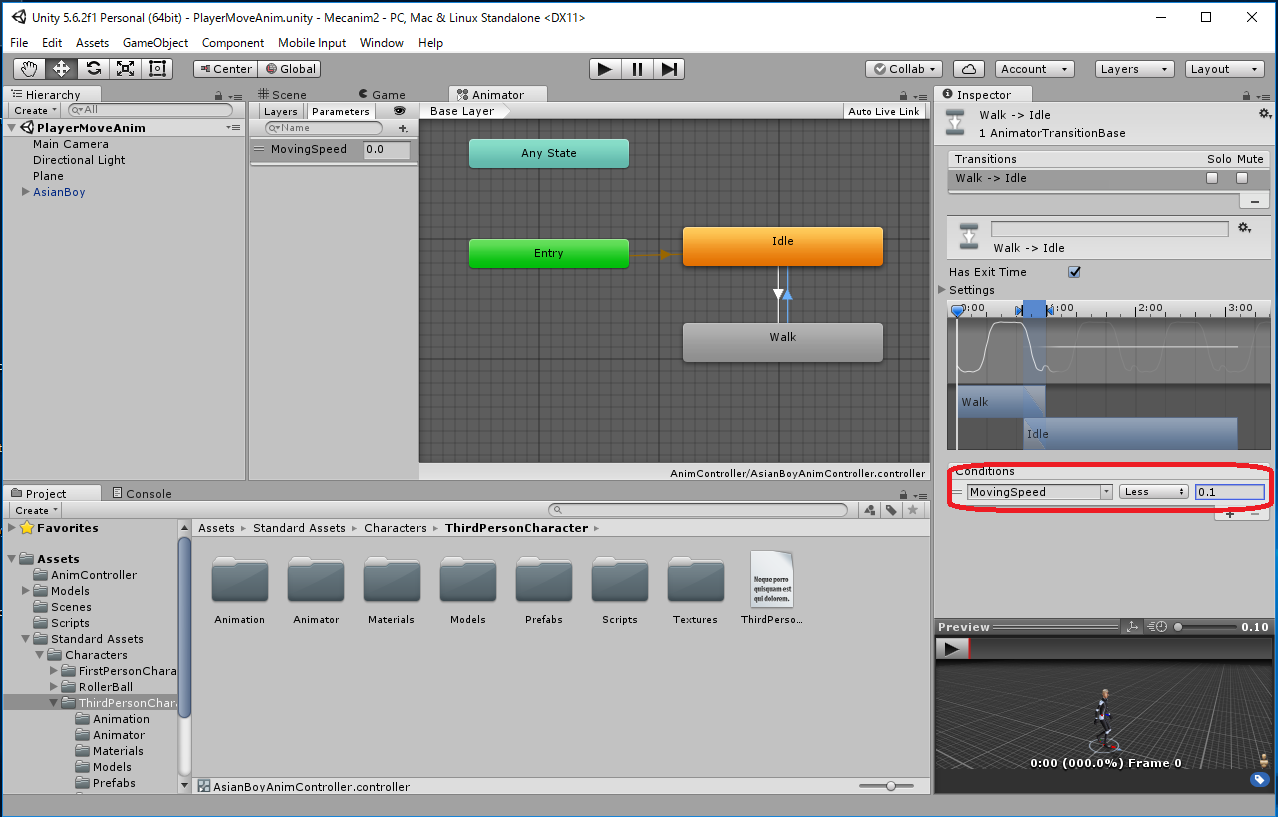Switch to the Console tab

[x=141, y=493]
